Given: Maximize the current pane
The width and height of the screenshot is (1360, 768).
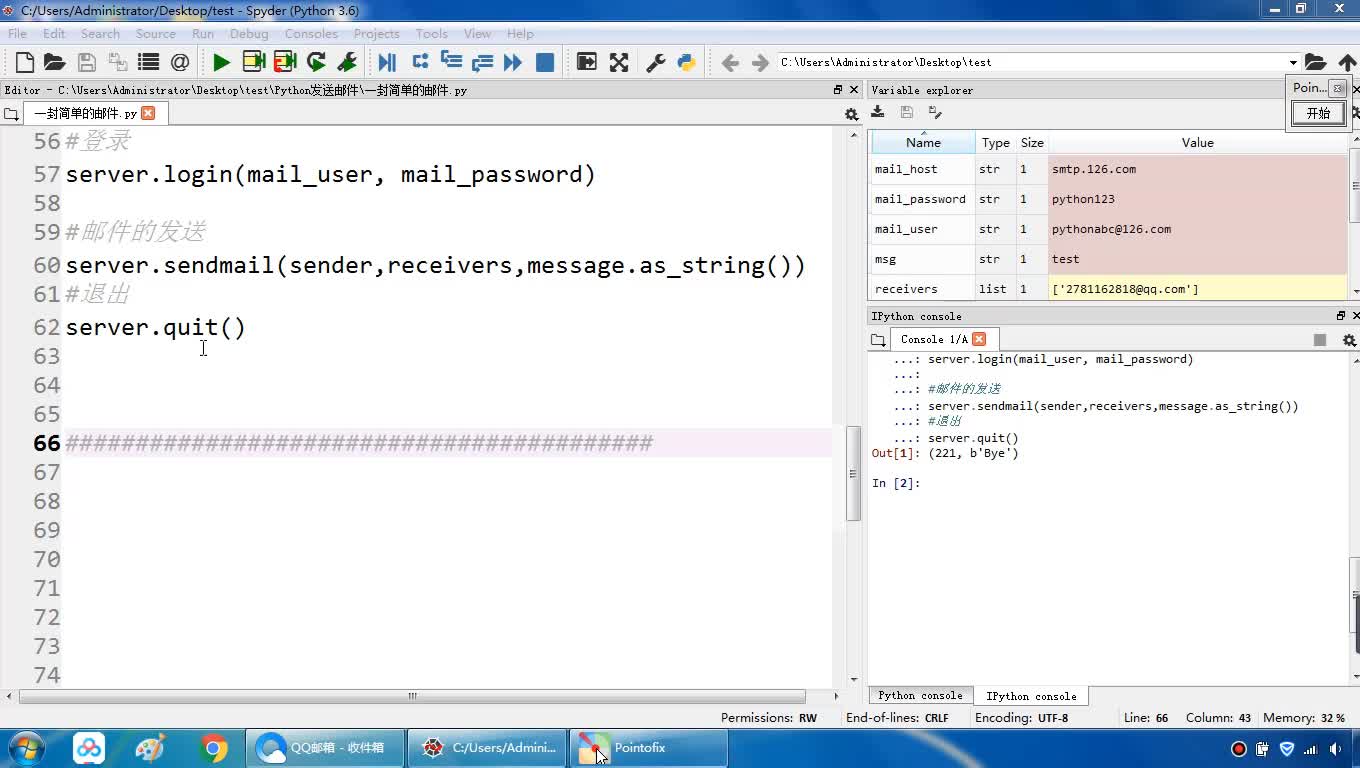Looking at the screenshot, I should click(x=619, y=62).
